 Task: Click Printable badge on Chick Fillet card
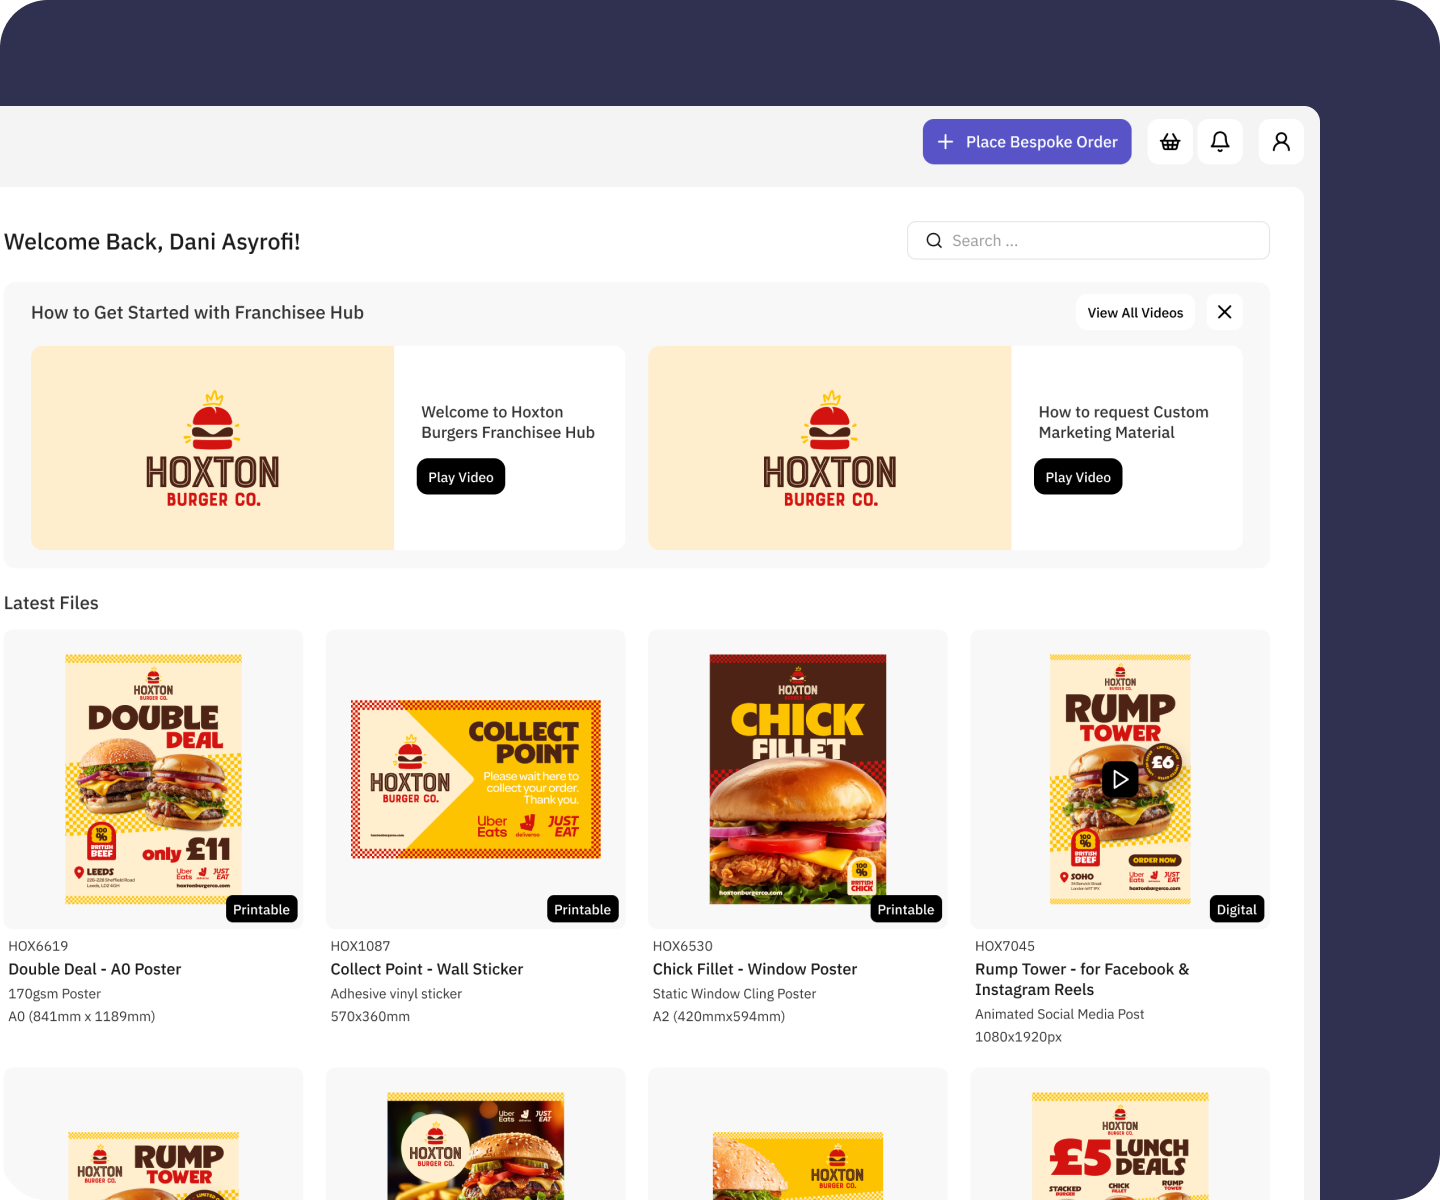pyautogui.click(x=906, y=909)
